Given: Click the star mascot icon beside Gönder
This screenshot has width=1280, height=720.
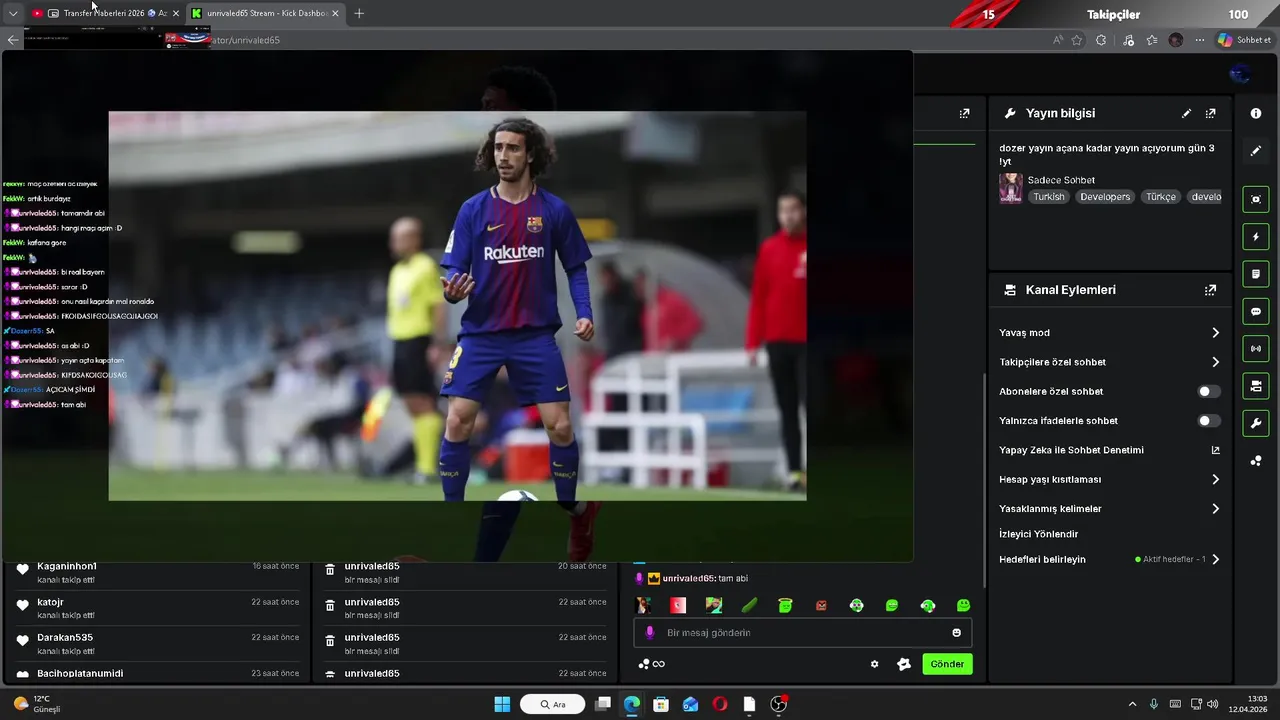Looking at the screenshot, I should [904, 664].
